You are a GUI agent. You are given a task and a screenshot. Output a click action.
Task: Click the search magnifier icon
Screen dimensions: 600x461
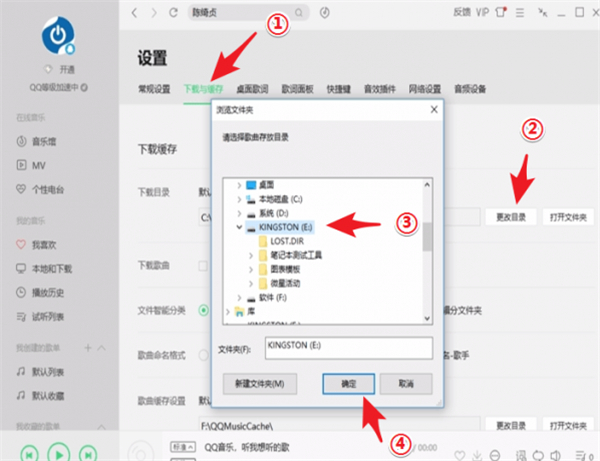[299, 13]
